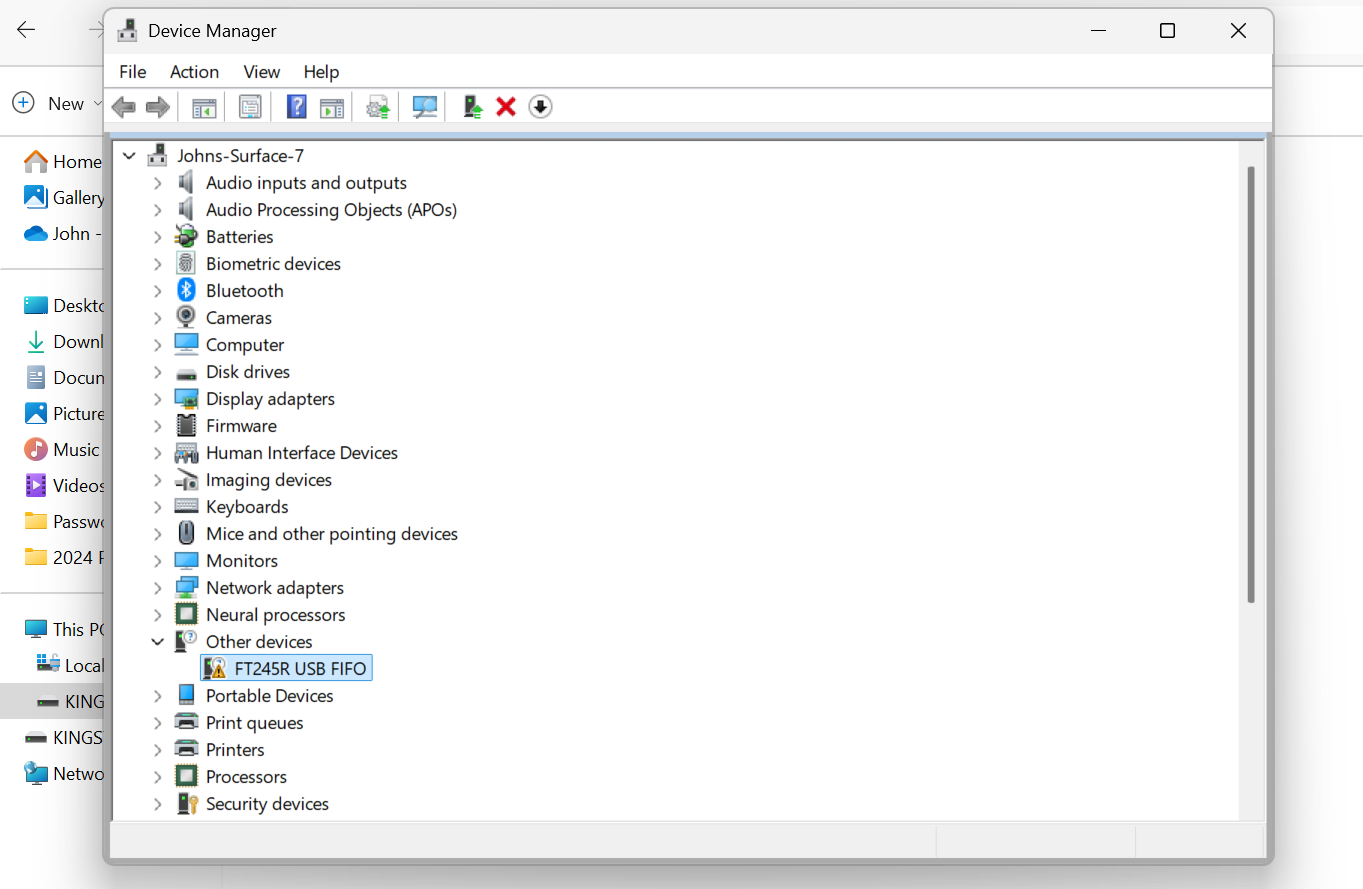Screen dimensions: 1363x889
Task: Toggle the Show/Hide Console Tree toolbar icon
Action: [204, 107]
